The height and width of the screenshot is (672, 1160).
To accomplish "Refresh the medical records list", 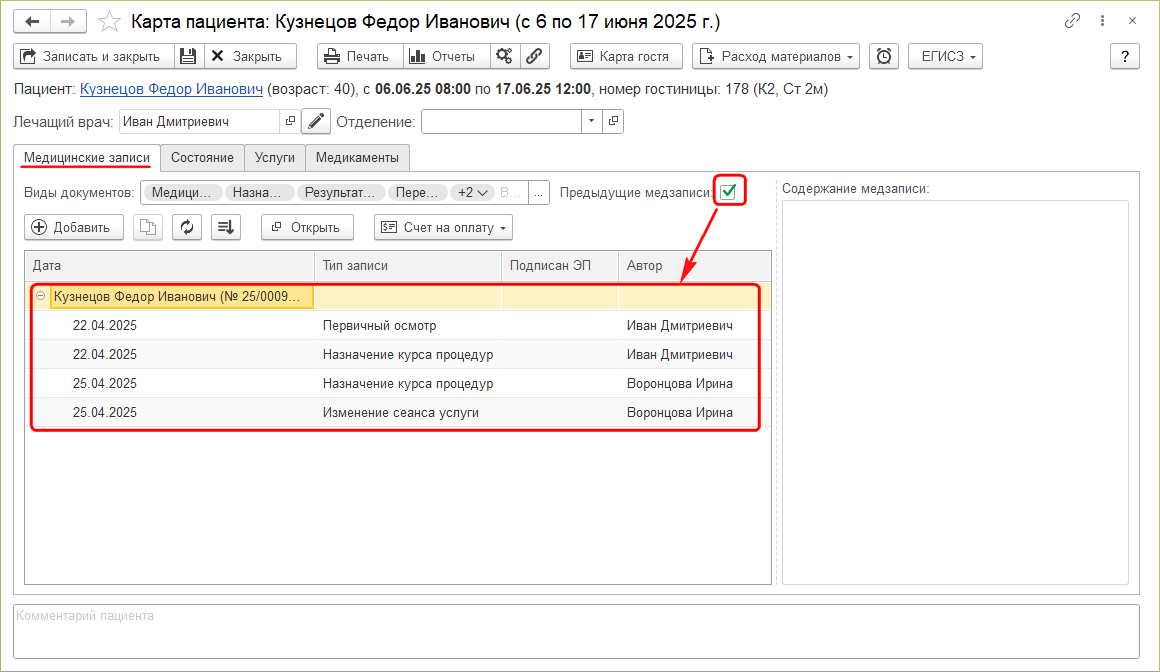I will (x=187, y=227).
